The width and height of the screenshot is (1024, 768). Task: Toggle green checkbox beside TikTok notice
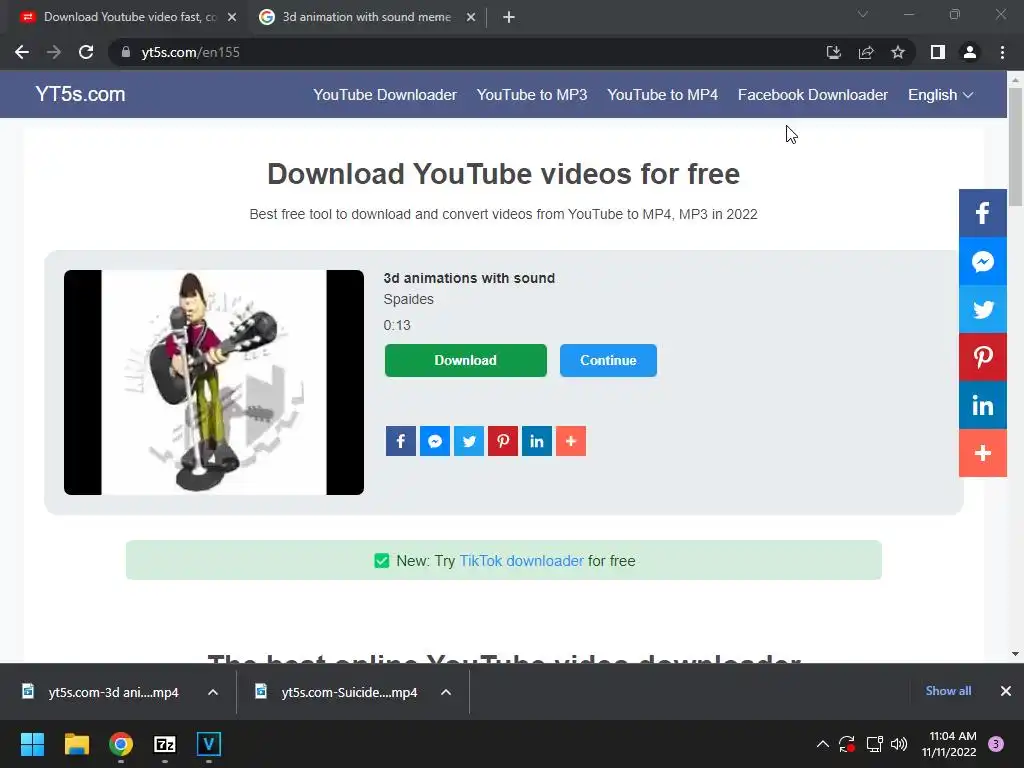pyautogui.click(x=382, y=560)
